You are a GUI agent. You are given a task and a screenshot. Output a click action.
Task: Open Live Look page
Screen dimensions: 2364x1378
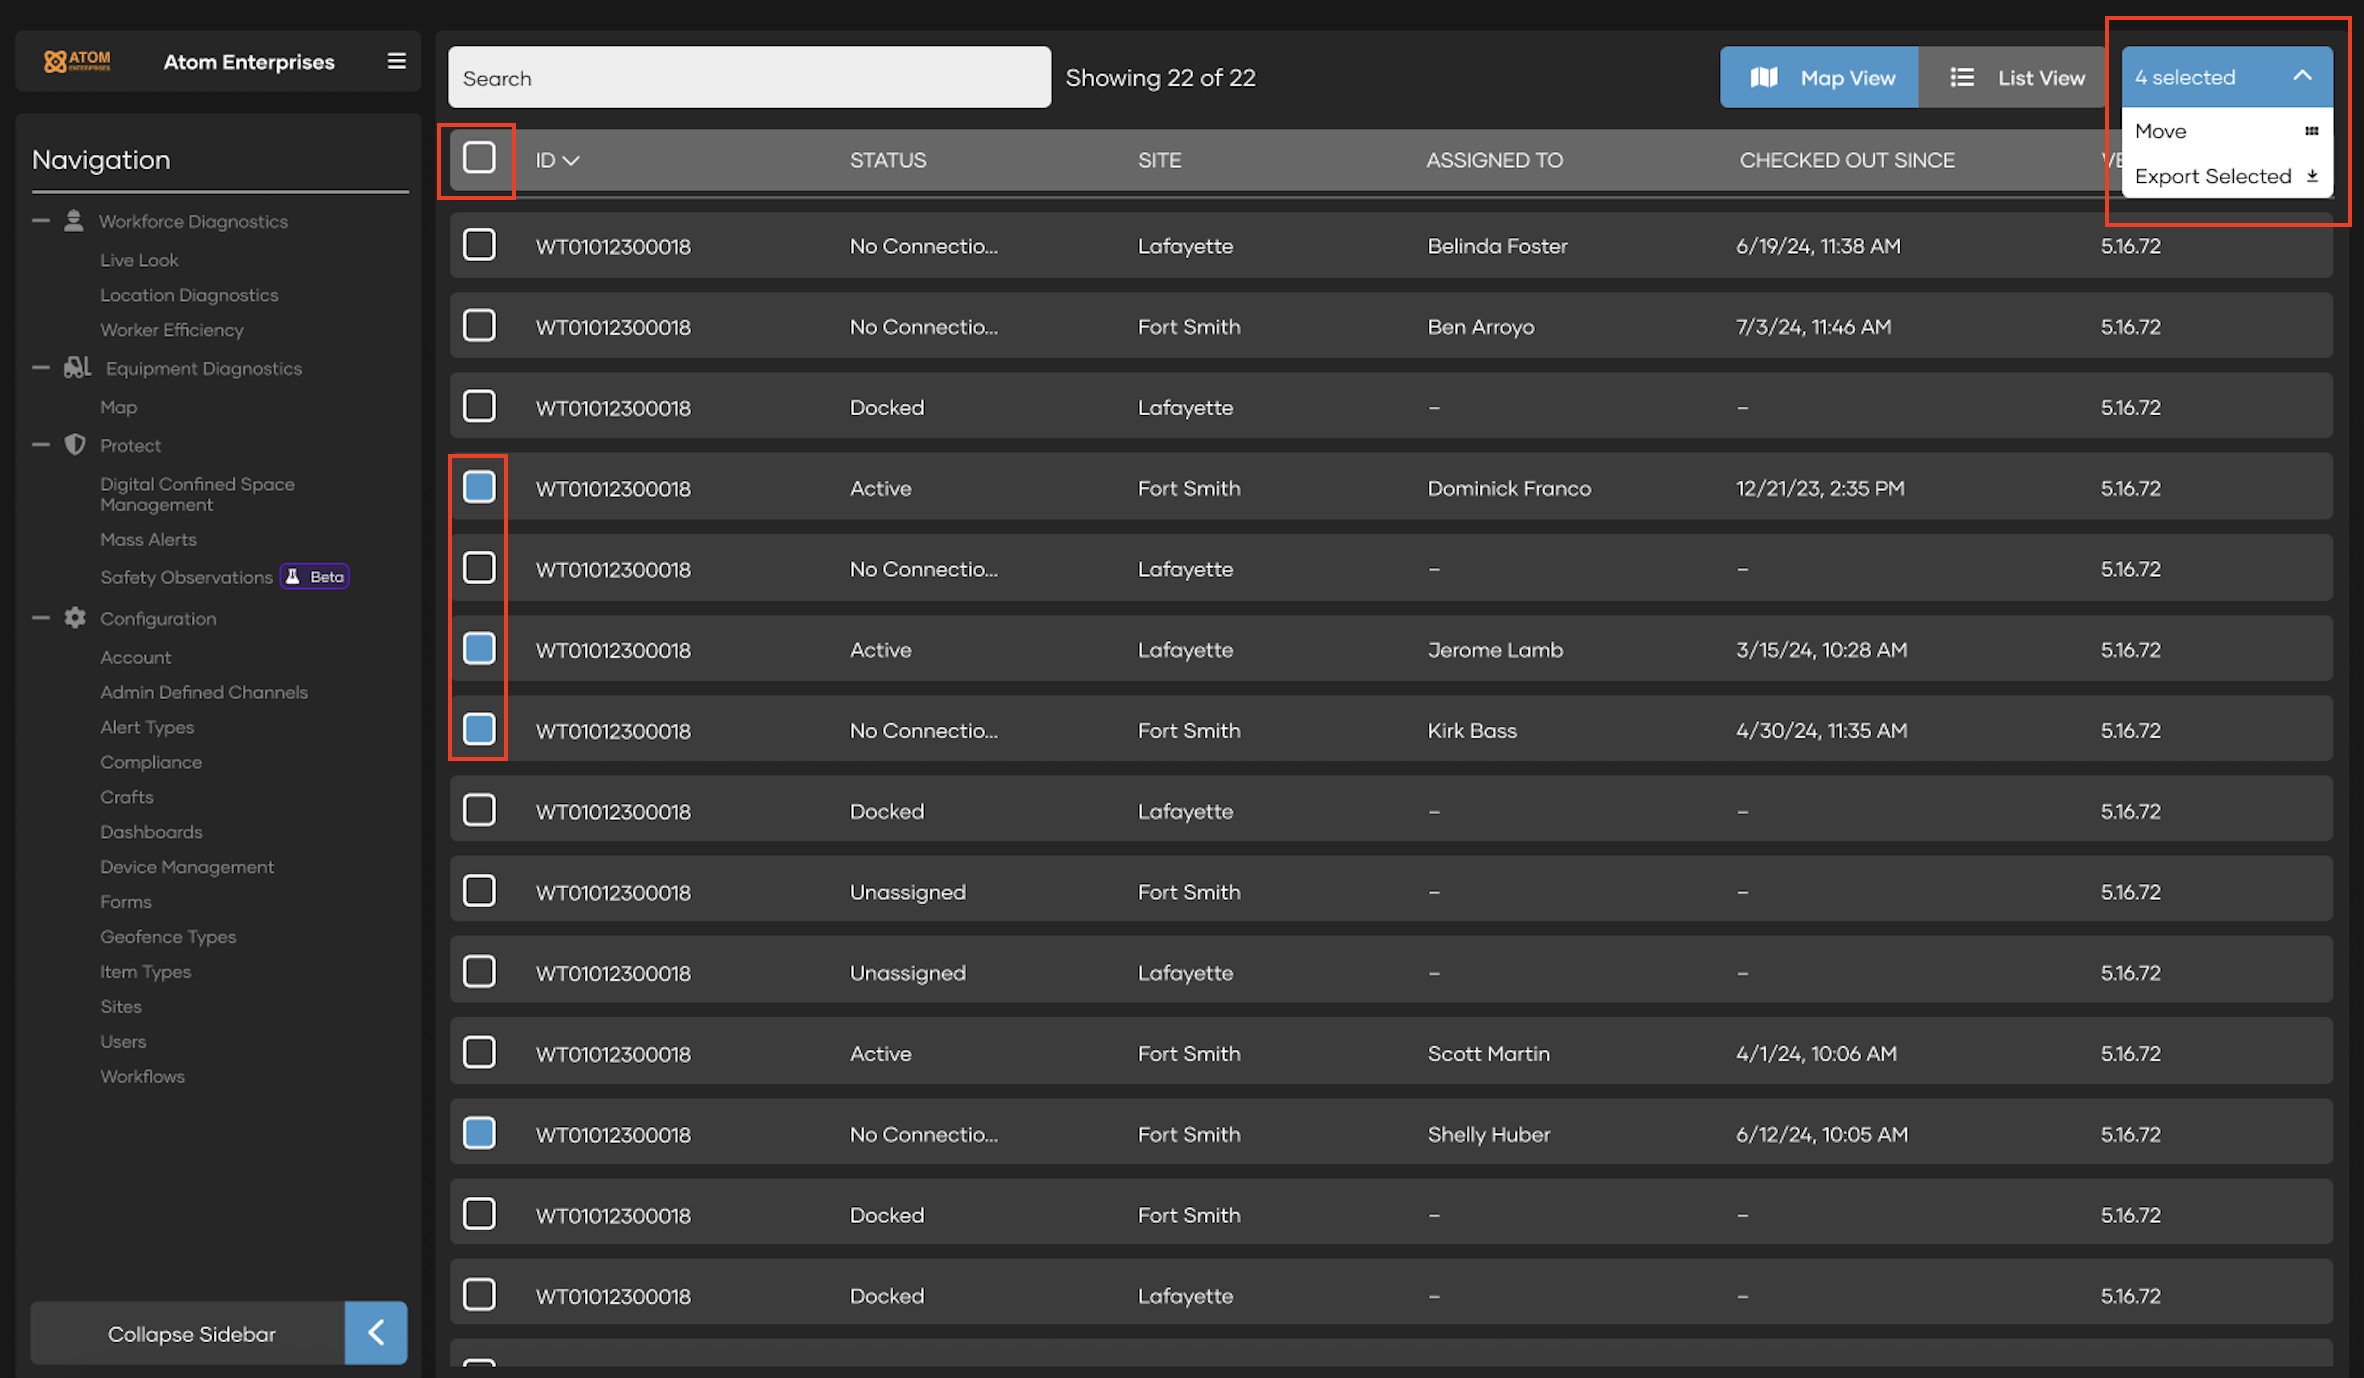click(139, 260)
